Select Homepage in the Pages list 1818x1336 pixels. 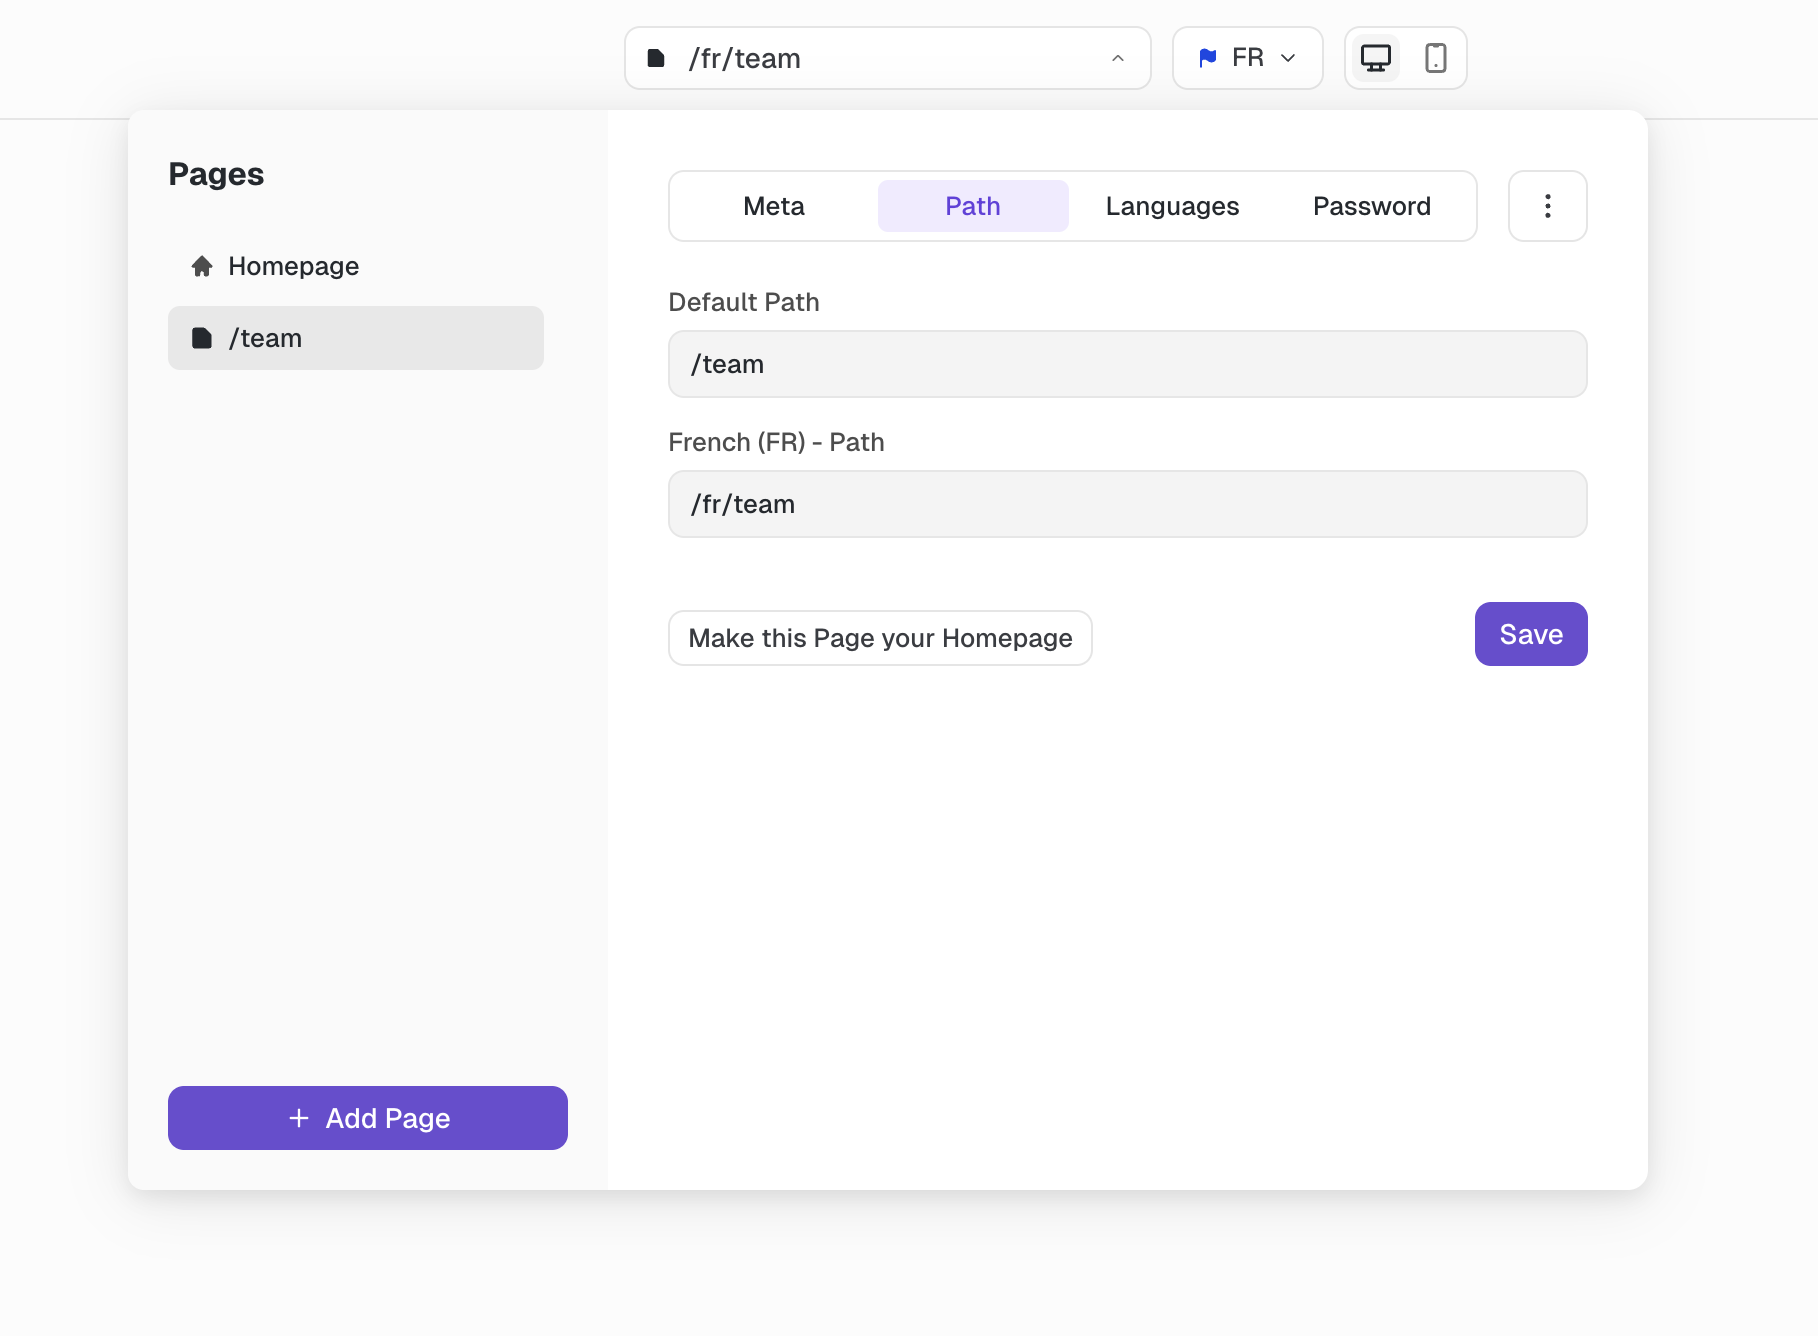[x=293, y=266]
